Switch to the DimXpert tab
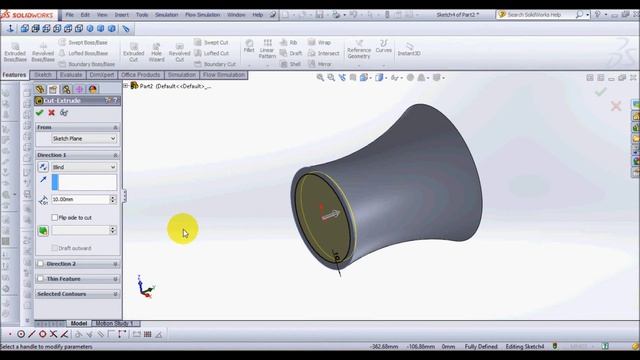This screenshot has width=640, height=360. 102,75
